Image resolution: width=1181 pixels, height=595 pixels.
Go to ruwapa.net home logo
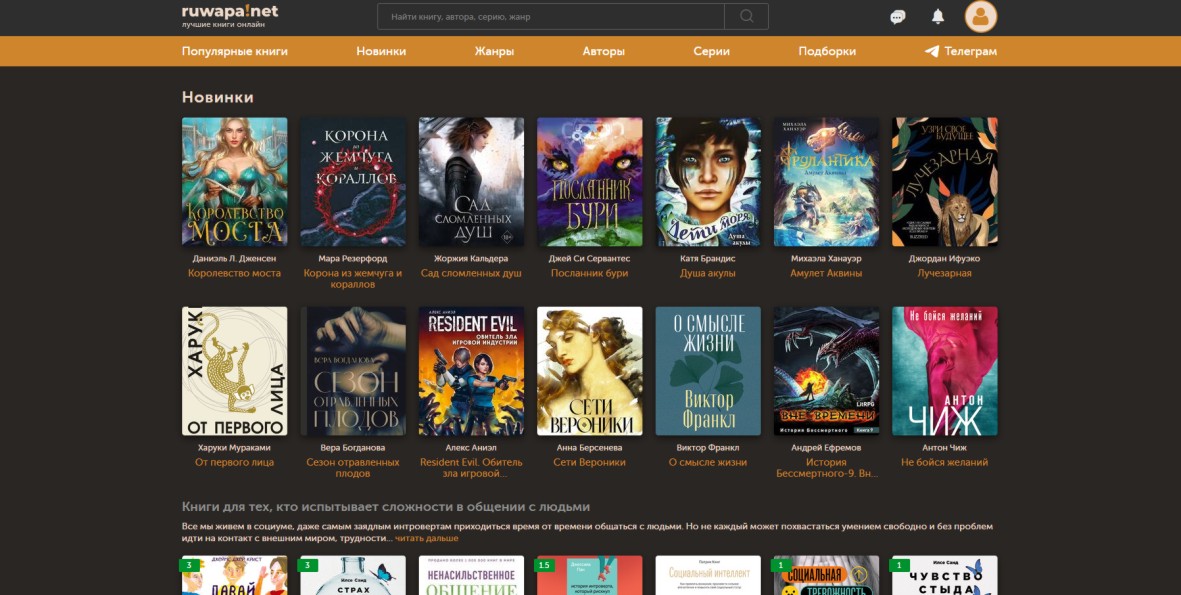230,15
